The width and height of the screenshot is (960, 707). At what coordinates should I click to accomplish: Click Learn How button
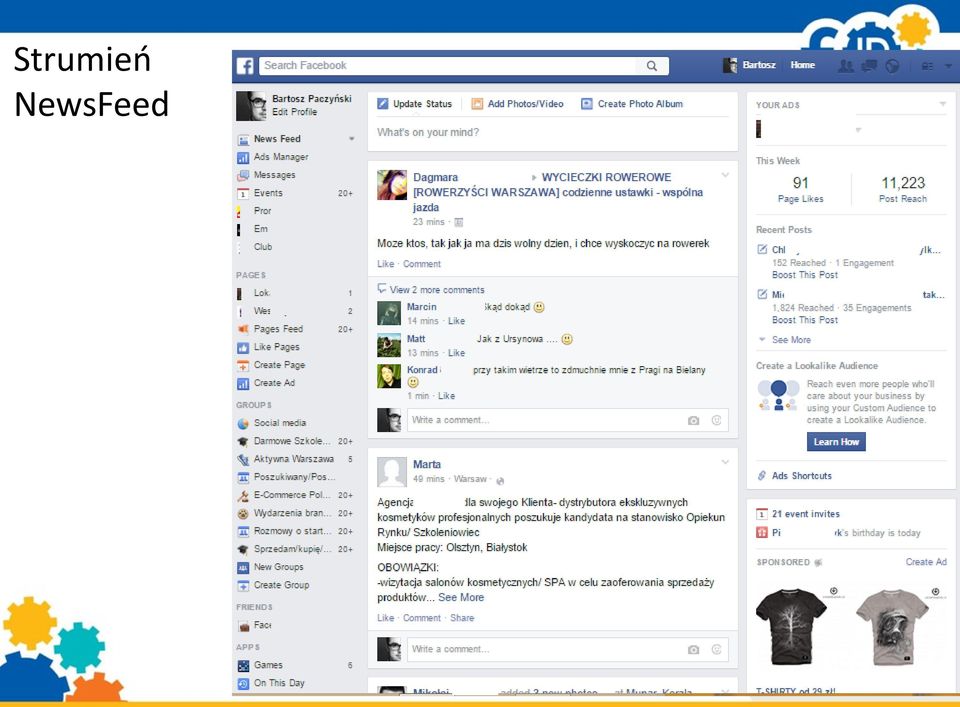(836, 442)
